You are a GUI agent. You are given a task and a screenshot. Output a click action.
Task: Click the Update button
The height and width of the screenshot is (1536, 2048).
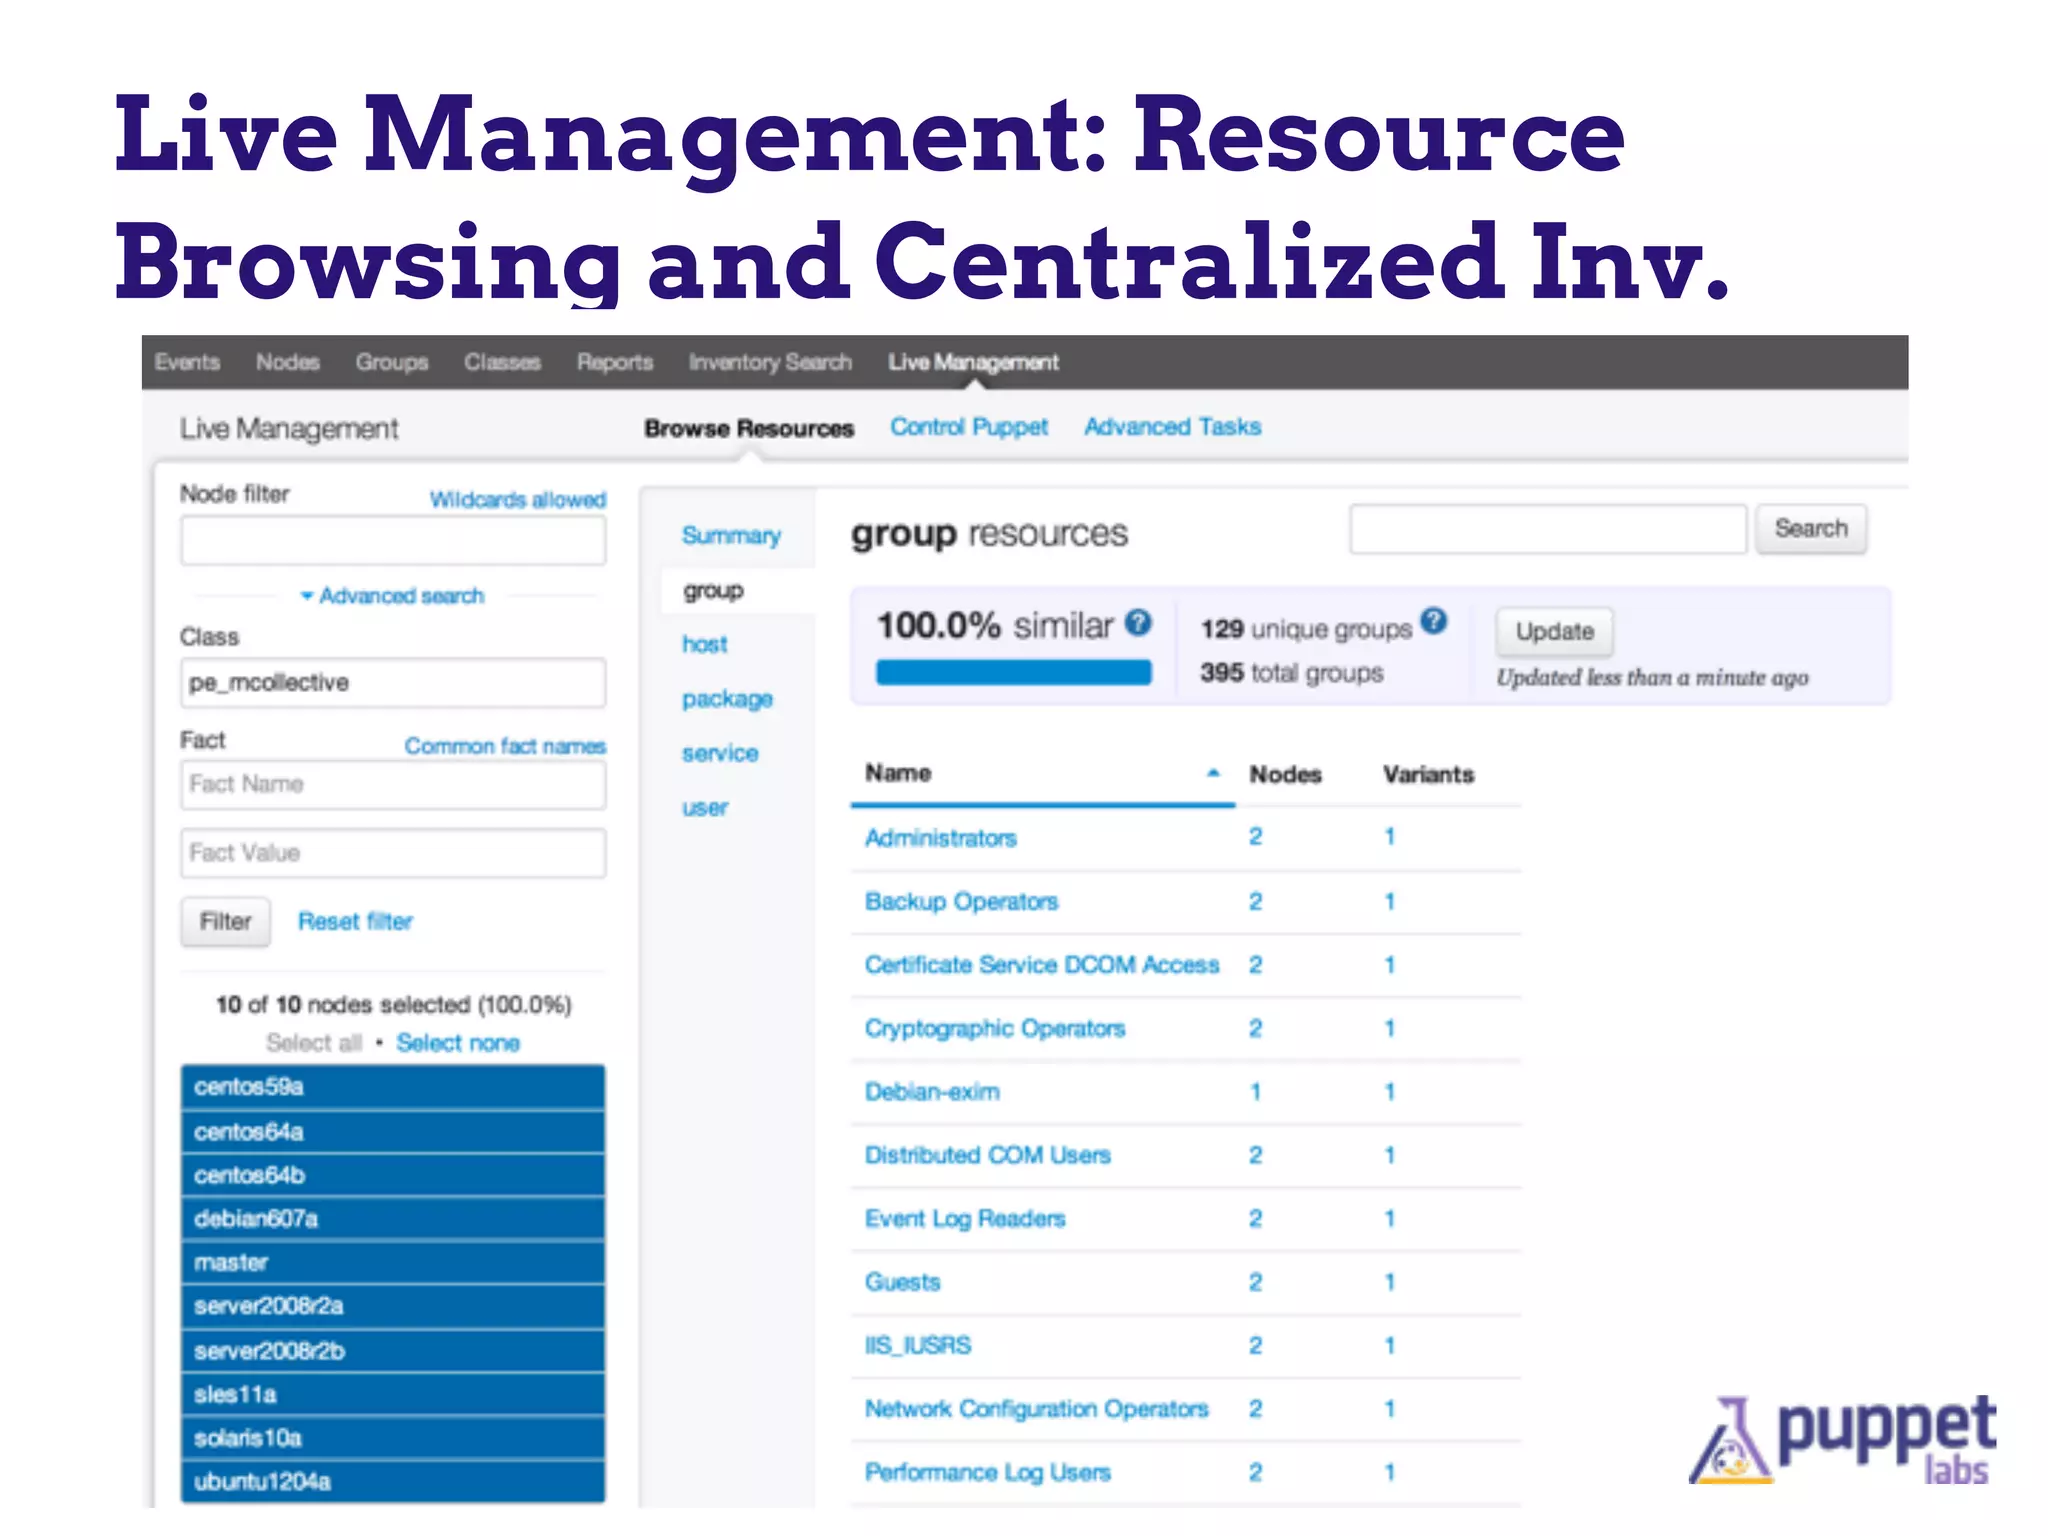[x=1555, y=631]
